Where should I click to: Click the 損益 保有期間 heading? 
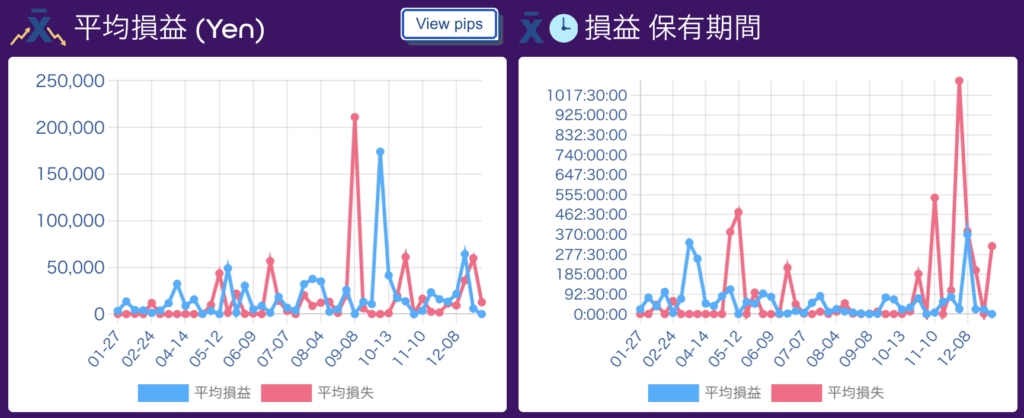point(673,28)
